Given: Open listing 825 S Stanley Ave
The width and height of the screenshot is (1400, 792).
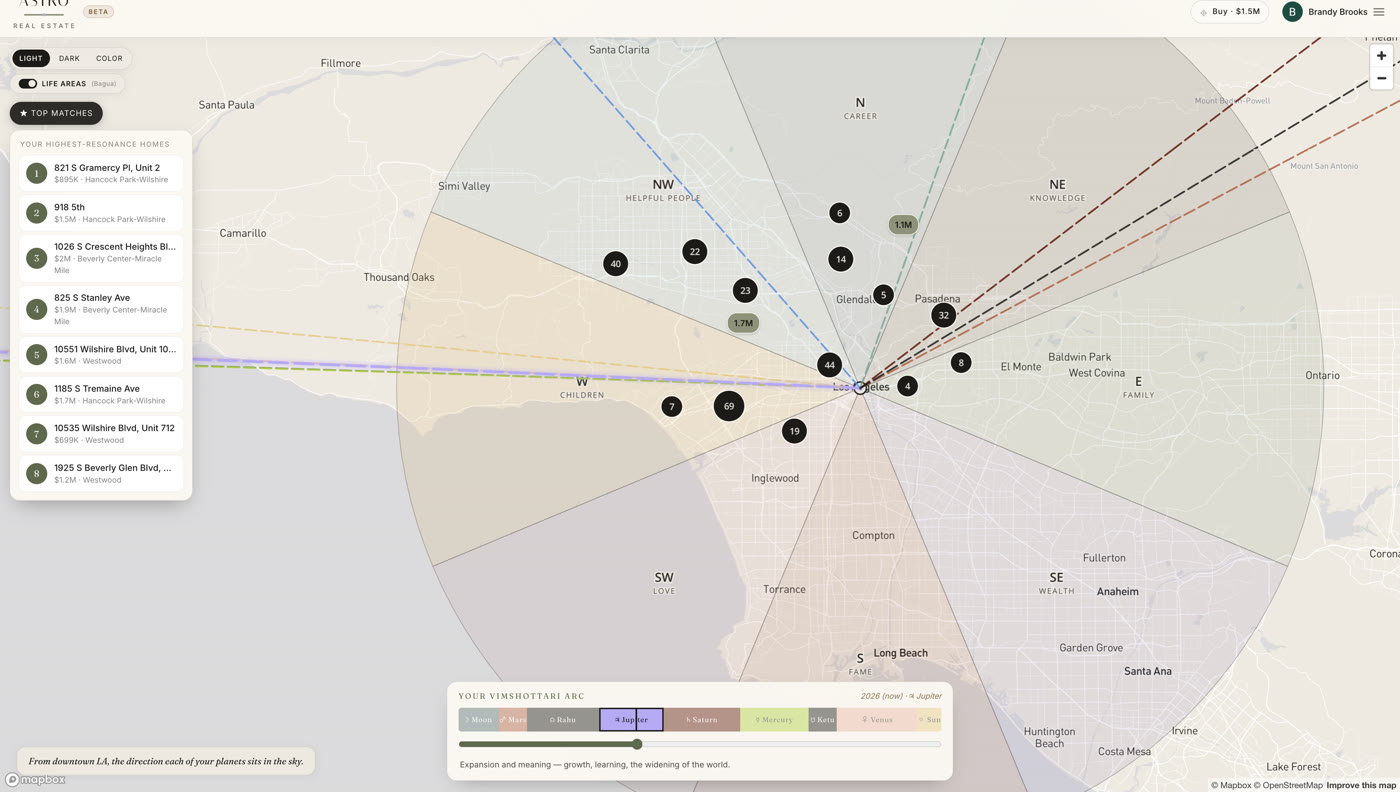Looking at the screenshot, I should click(x=101, y=309).
